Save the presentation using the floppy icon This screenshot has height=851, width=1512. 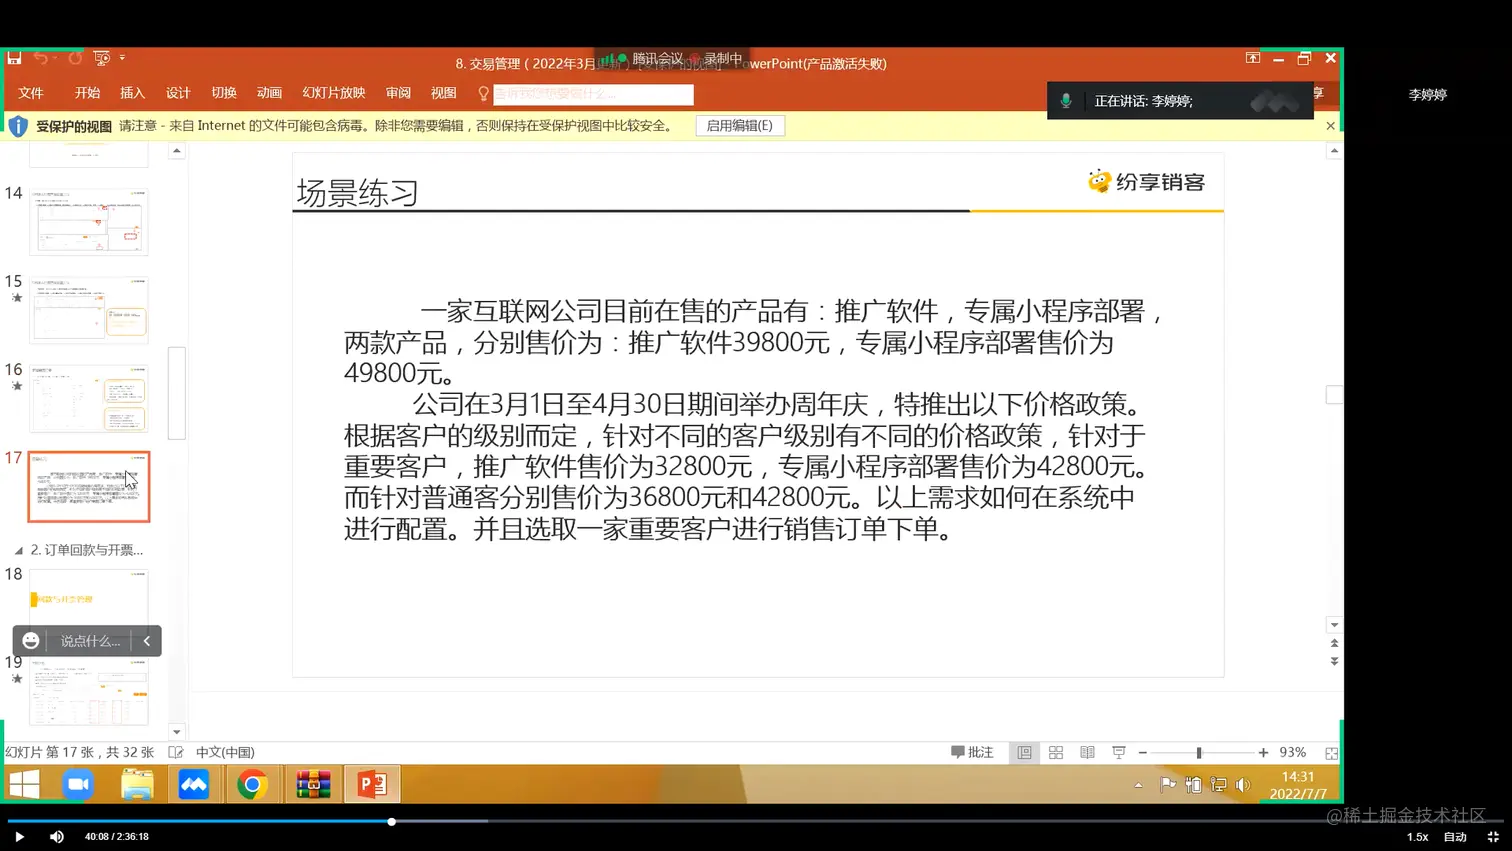14,58
